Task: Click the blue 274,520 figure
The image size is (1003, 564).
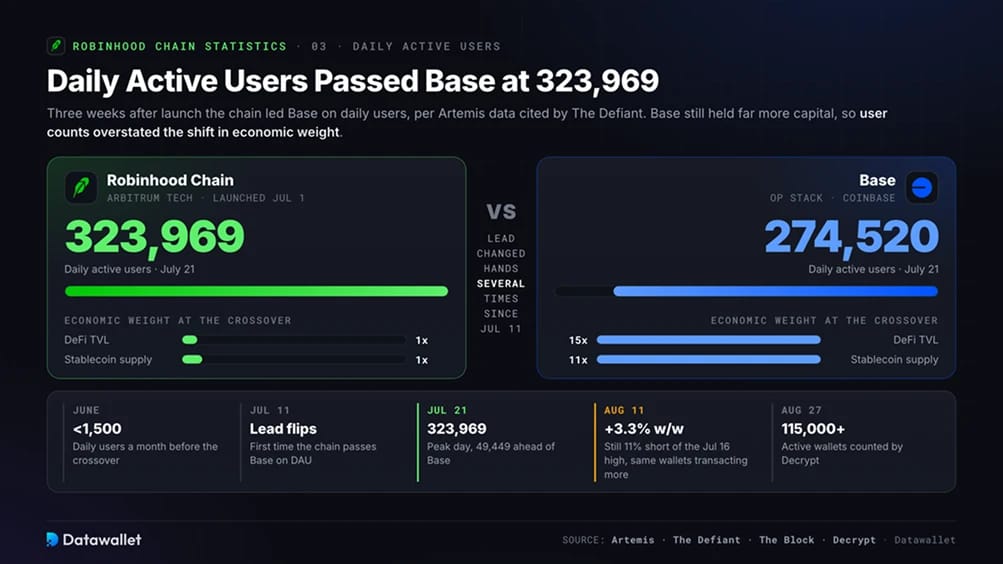Action: [x=851, y=237]
